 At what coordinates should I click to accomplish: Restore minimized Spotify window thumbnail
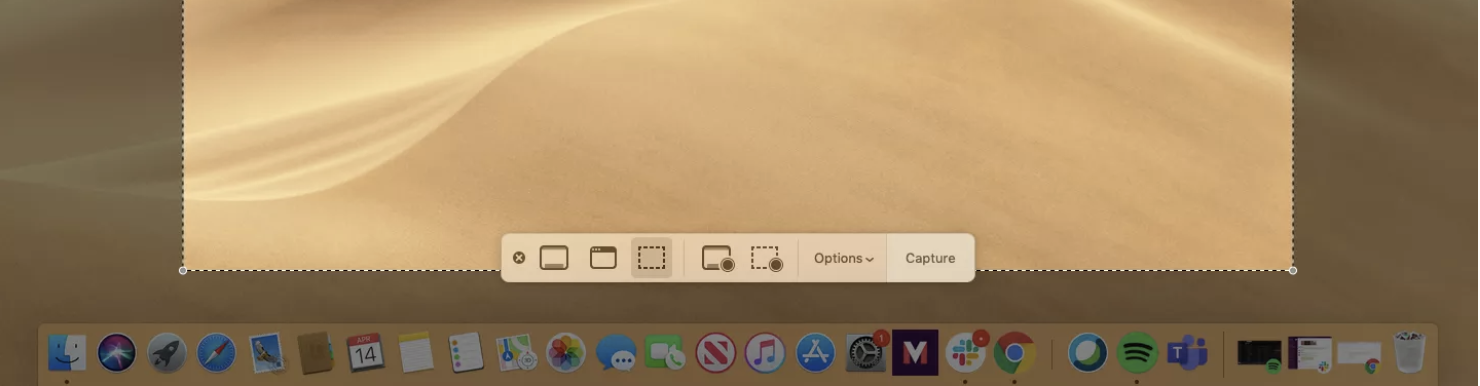pos(1260,354)
